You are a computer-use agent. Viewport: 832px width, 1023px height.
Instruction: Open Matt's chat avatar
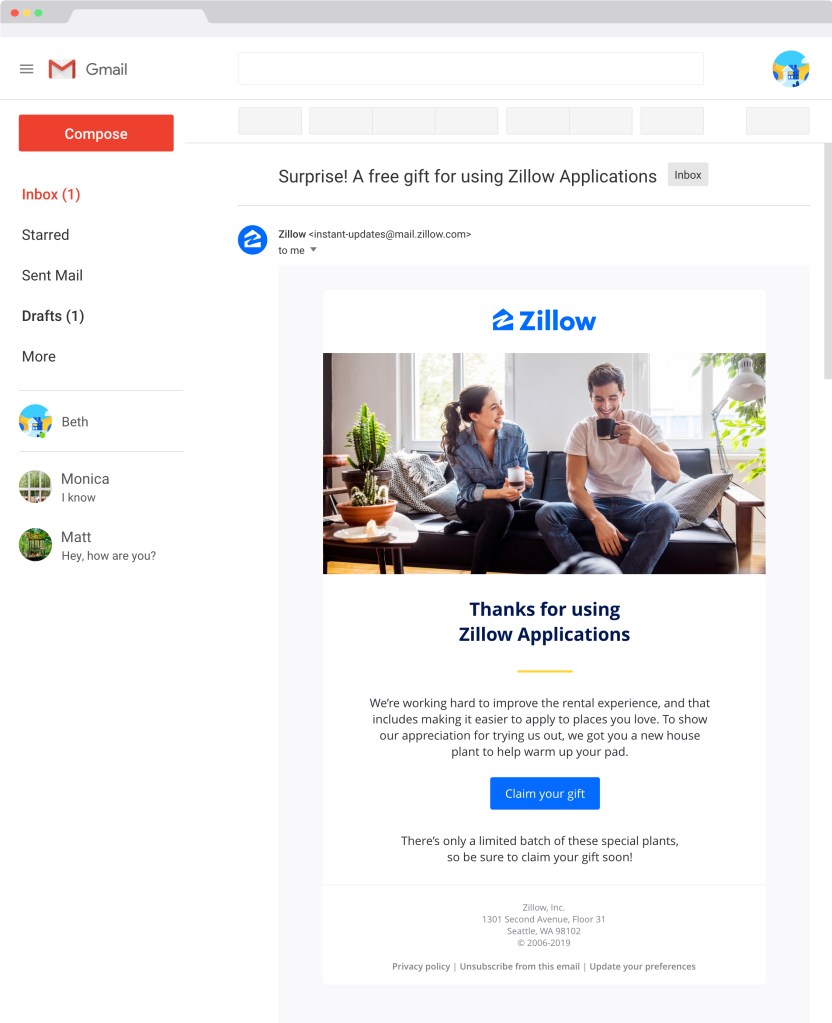pyautogui.click(x=35, y=545)
